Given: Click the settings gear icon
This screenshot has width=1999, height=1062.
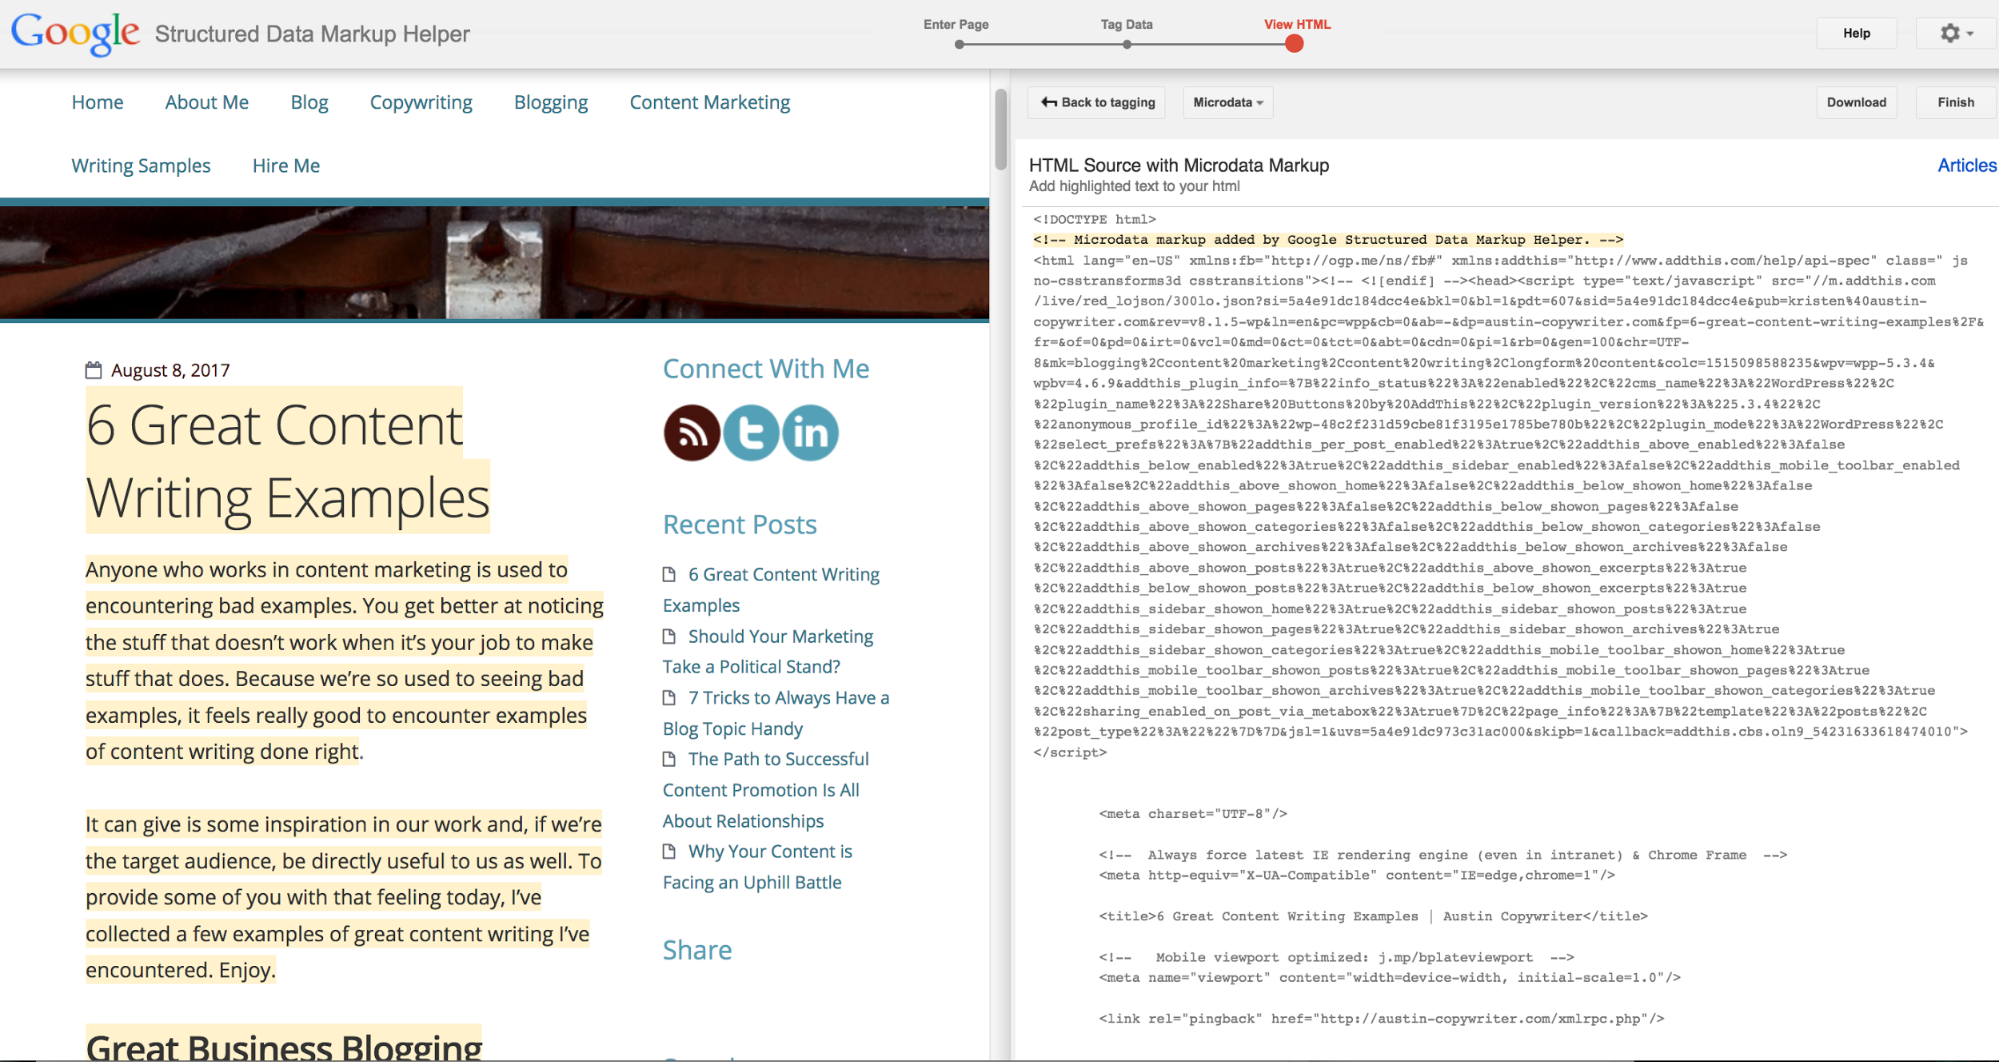Looking at the screenshot, I should (x=1949, y=33).
